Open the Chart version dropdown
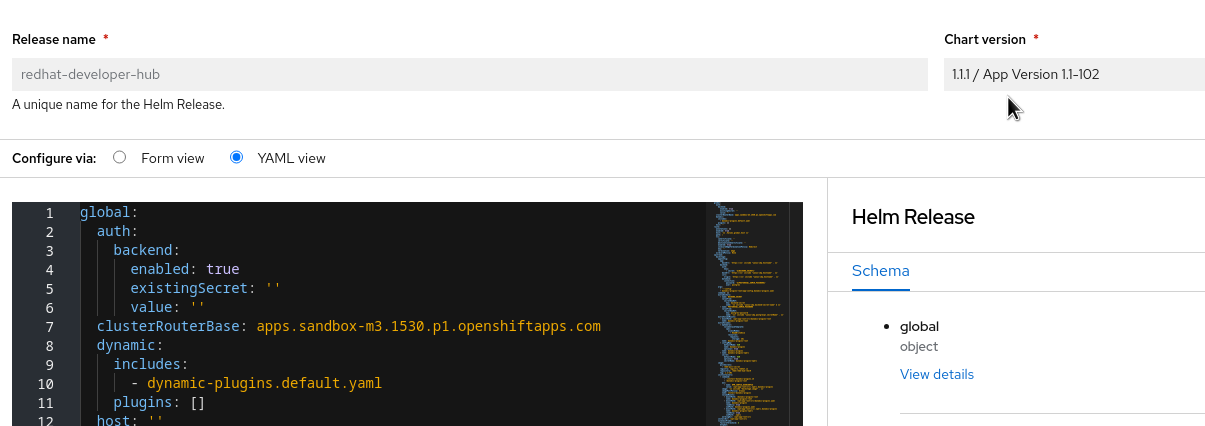This screenshot has width=1205, height=426. pyautogui.click(x=1074, y=74)
